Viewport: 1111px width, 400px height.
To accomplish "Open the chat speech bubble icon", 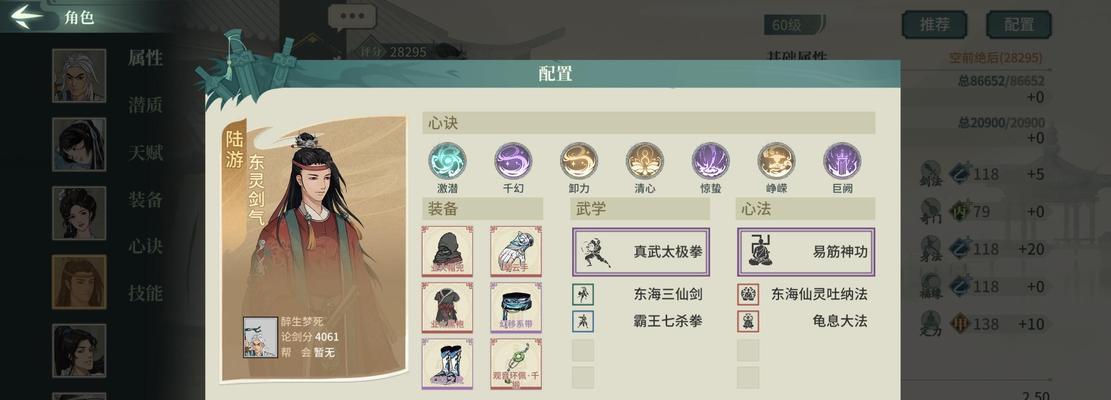I will (x=352, y=17).
